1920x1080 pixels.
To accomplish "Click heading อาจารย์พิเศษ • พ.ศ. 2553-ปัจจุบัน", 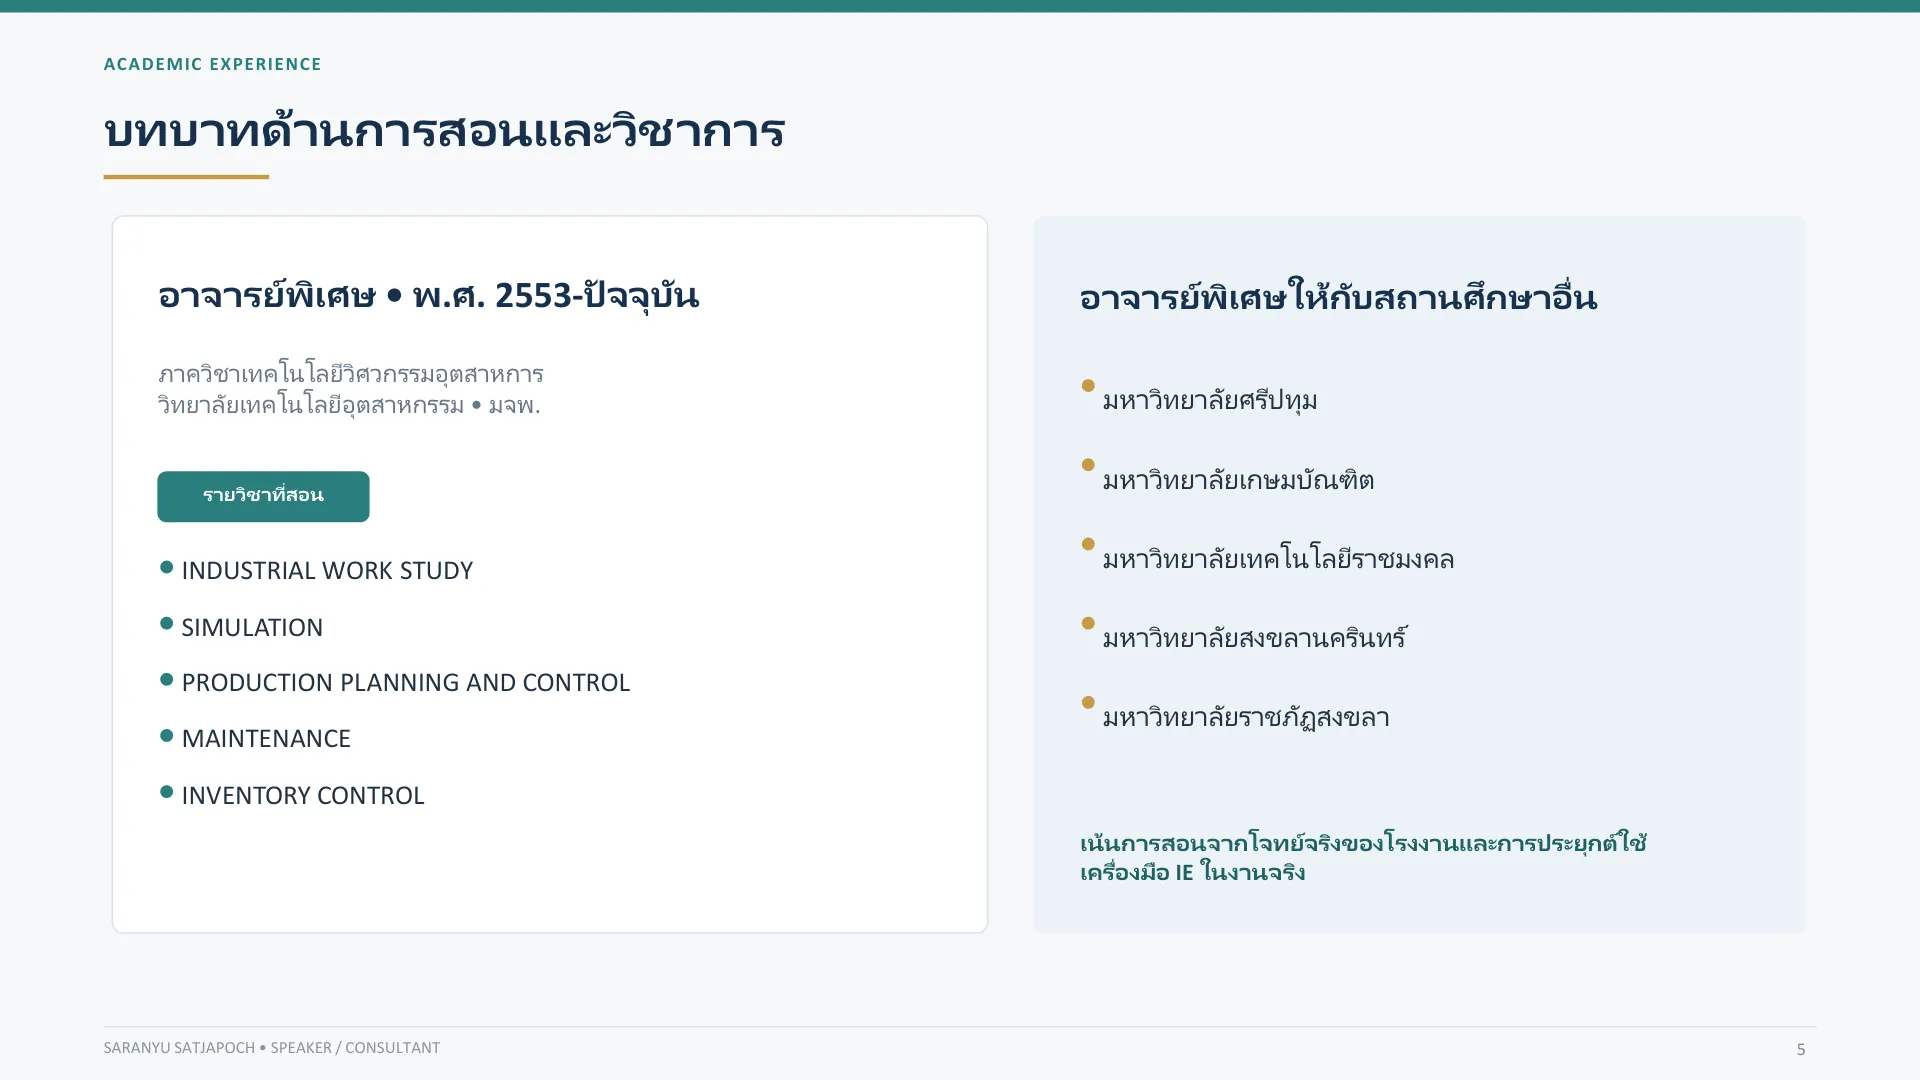I will (428, 296).
